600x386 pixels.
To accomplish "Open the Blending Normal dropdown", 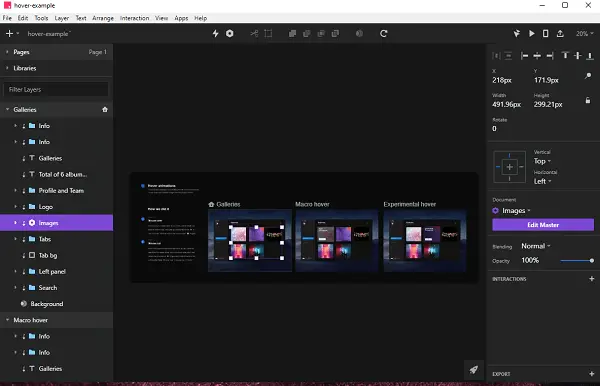I will 536,246.
